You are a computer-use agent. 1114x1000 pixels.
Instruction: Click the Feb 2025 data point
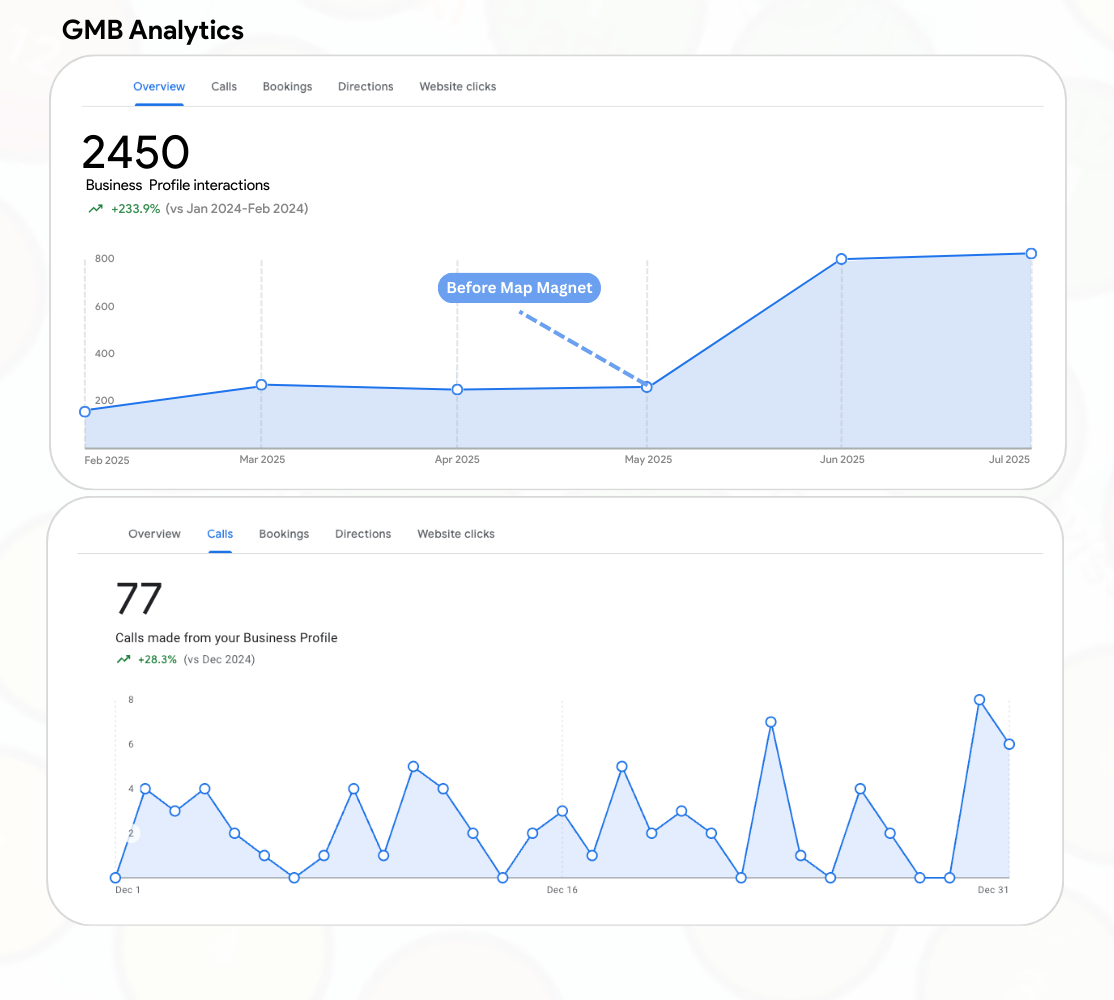click(85, 412)
